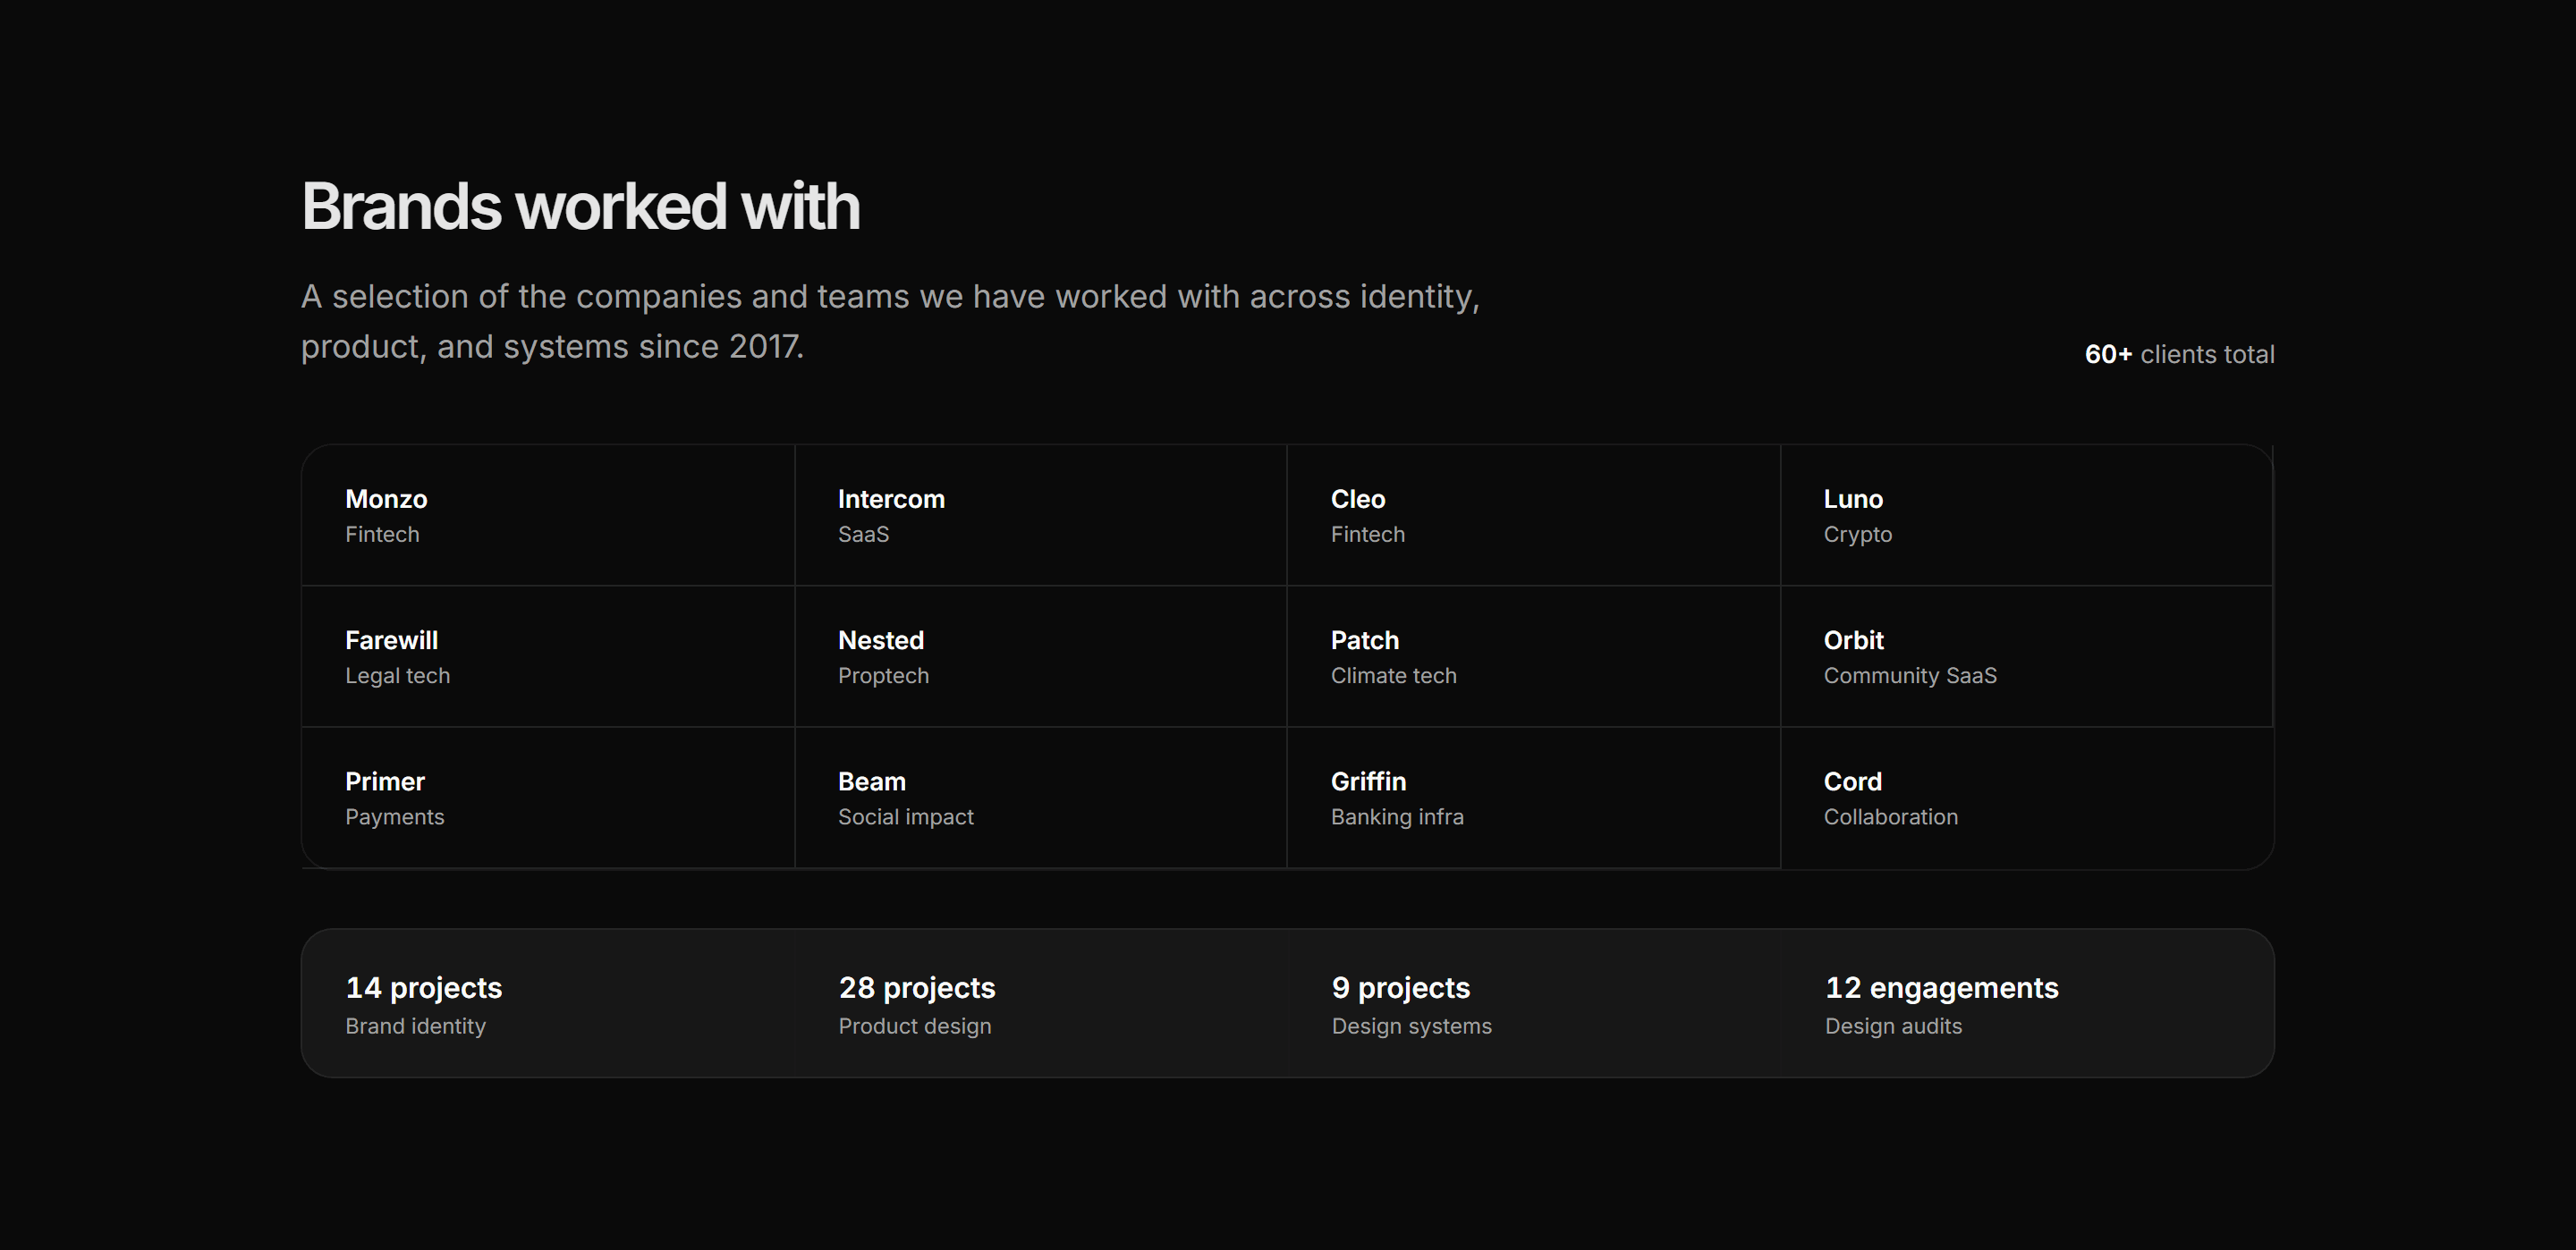2576x1250 pixels.
Task: Select the Intercom brand name
Action: click(891, 499)
